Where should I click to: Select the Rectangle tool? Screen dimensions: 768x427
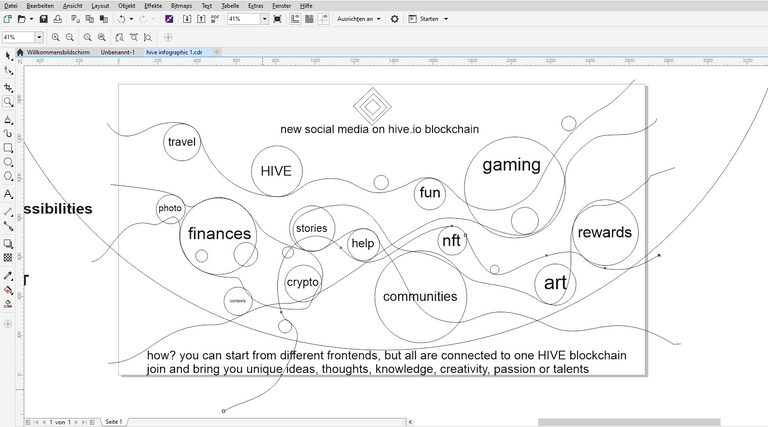pyautogui.click(x=8, y=148)
